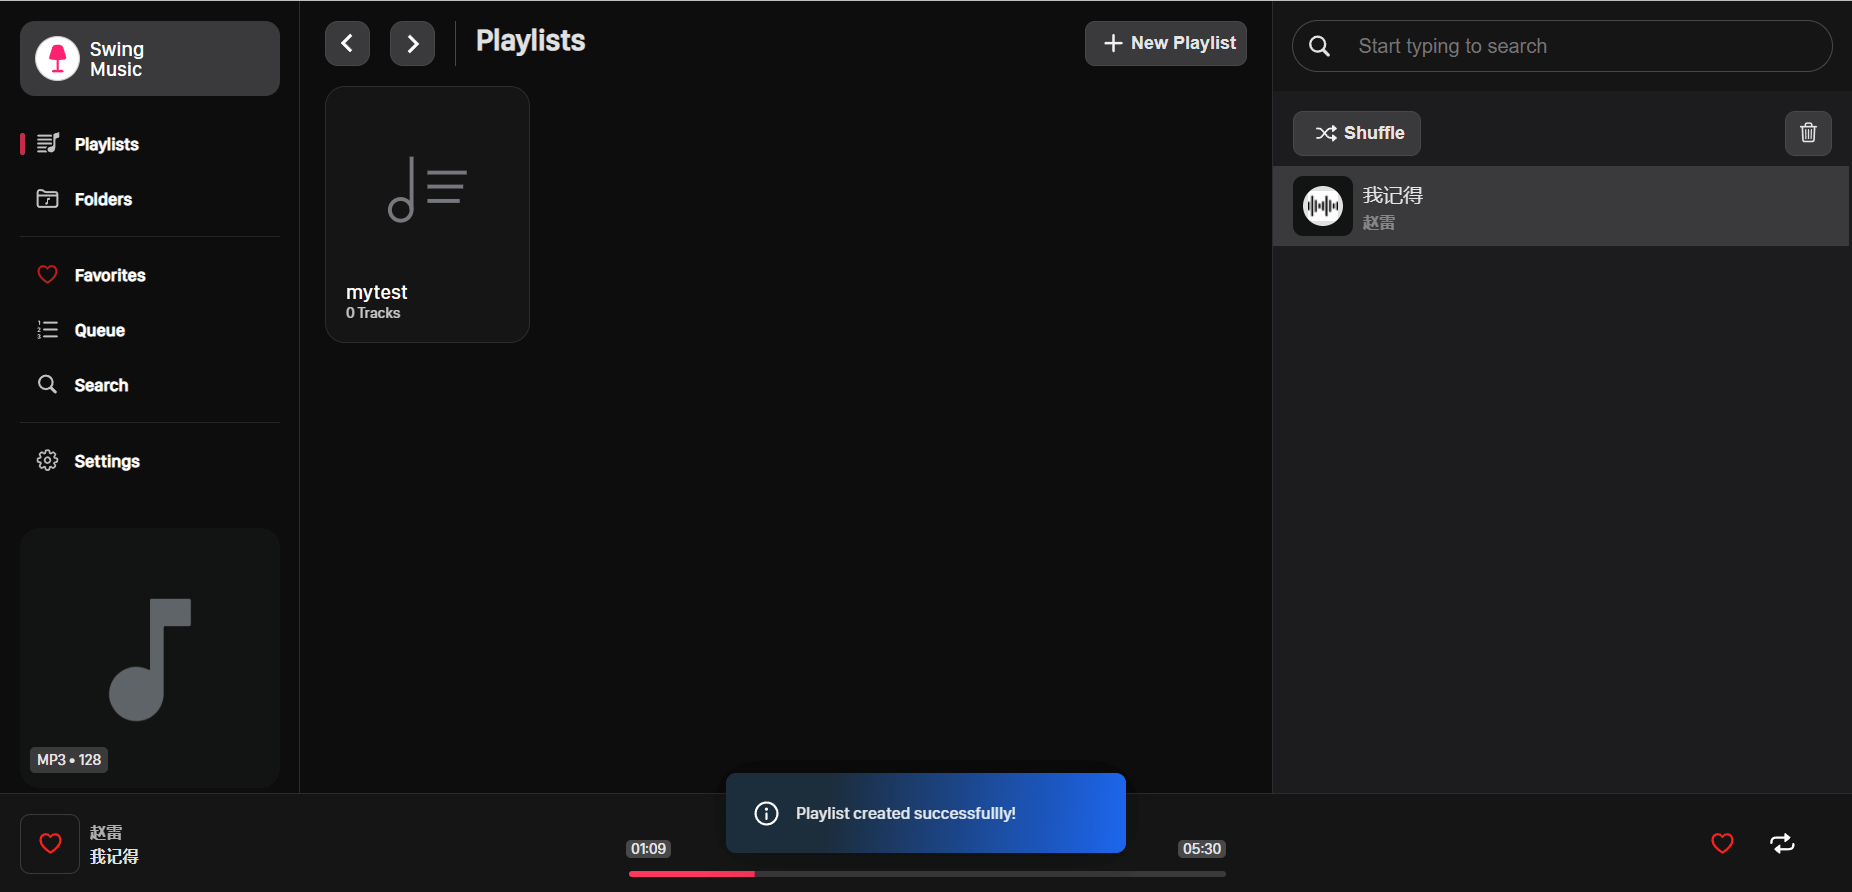1852x892 pixels.
Task: Open the Queue page from the sidebar
Action: (x=99, y=330)
